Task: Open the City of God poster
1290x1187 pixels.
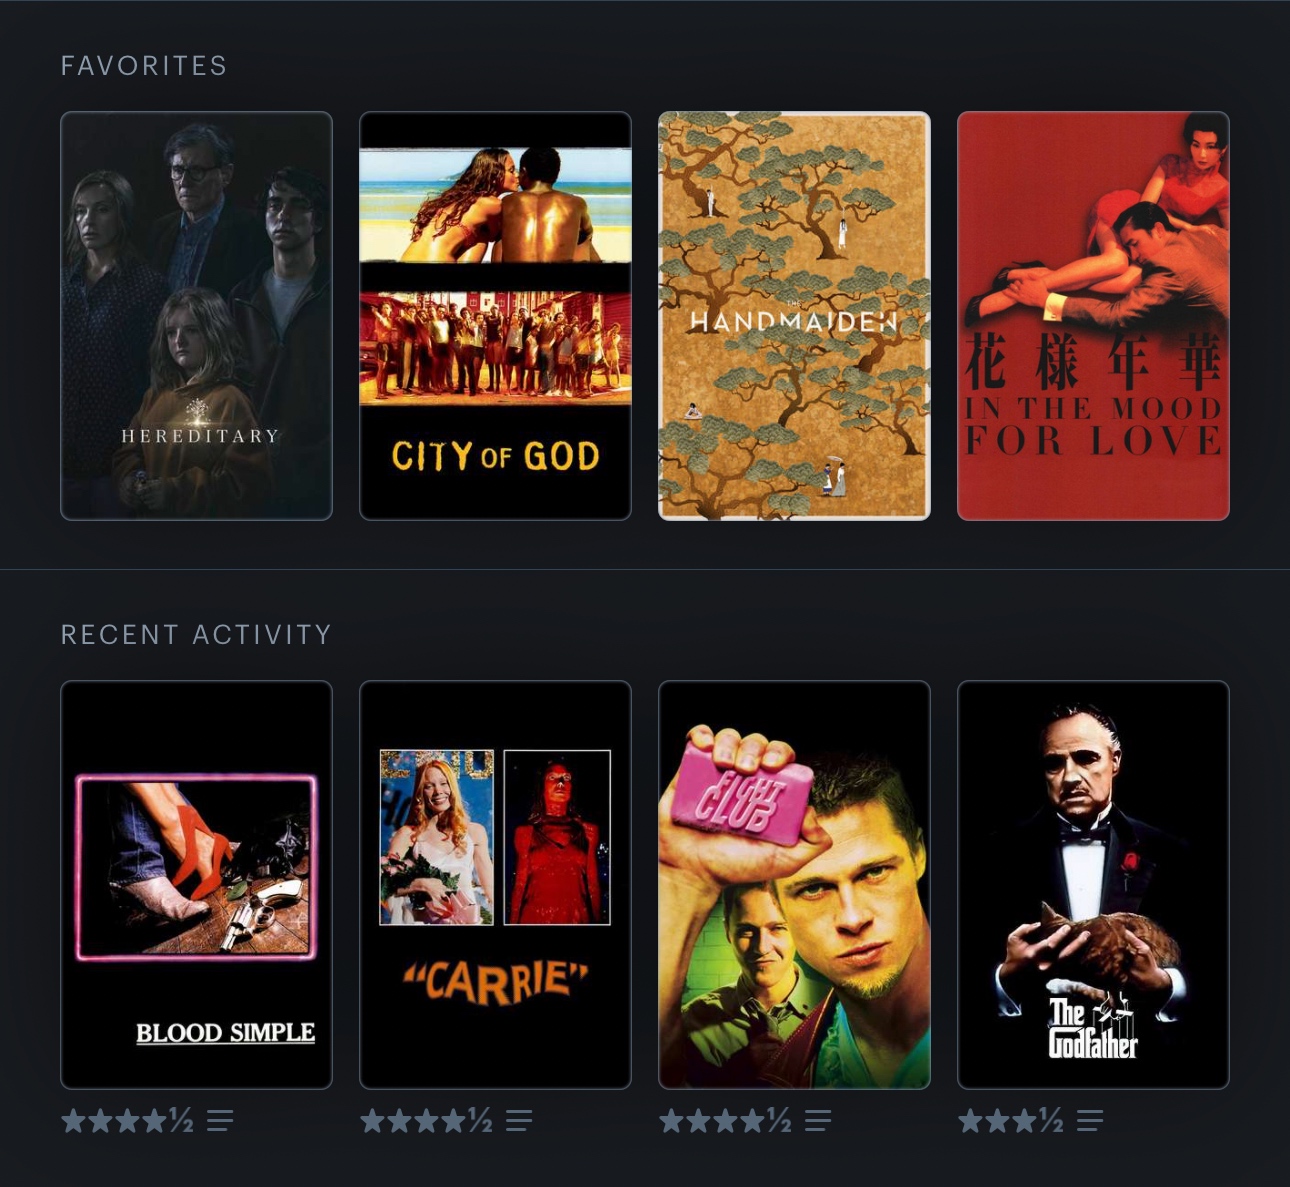Action: 495,316
